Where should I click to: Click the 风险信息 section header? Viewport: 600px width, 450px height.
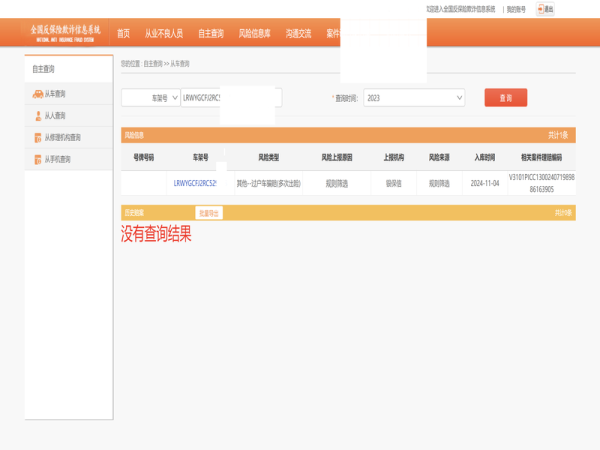click(134, 135)
